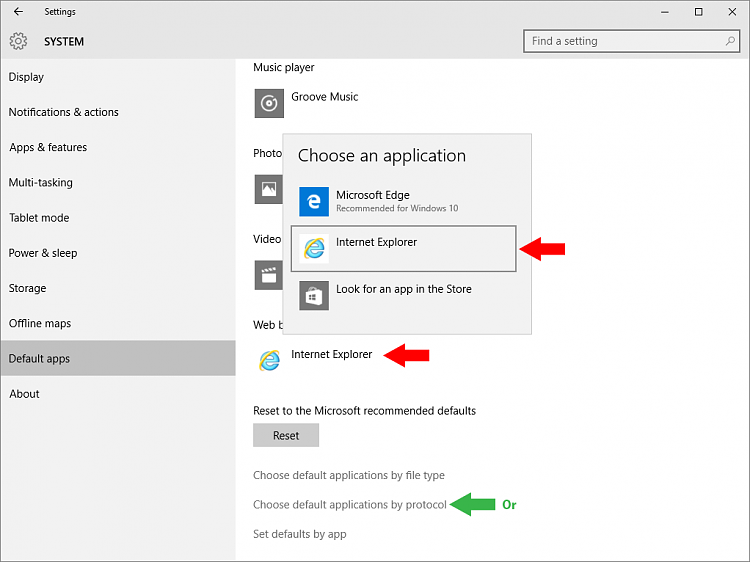Image resolution: width=750 pixels, height=562 pixels.
Task: Click current web browser Internet Explorer label
Action: click(x=331, y=354)
